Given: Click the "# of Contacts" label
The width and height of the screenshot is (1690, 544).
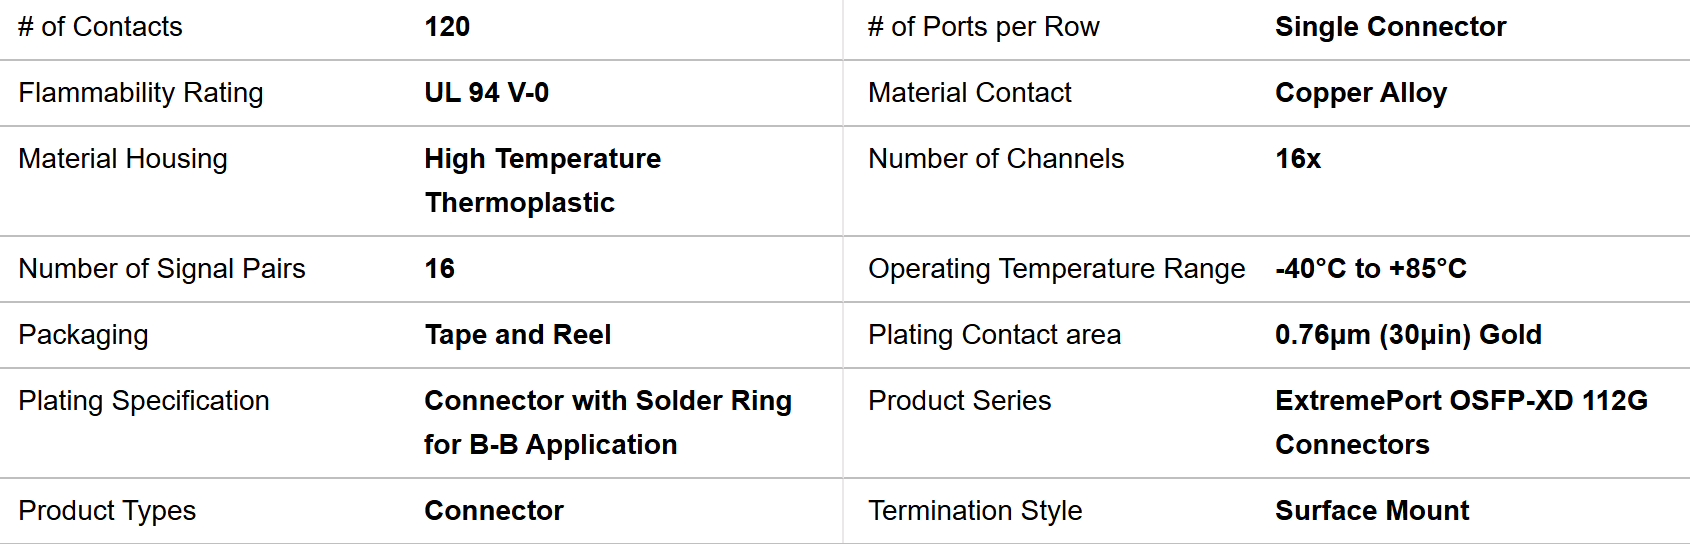Looking at the screenshot, I should [100, 27].
